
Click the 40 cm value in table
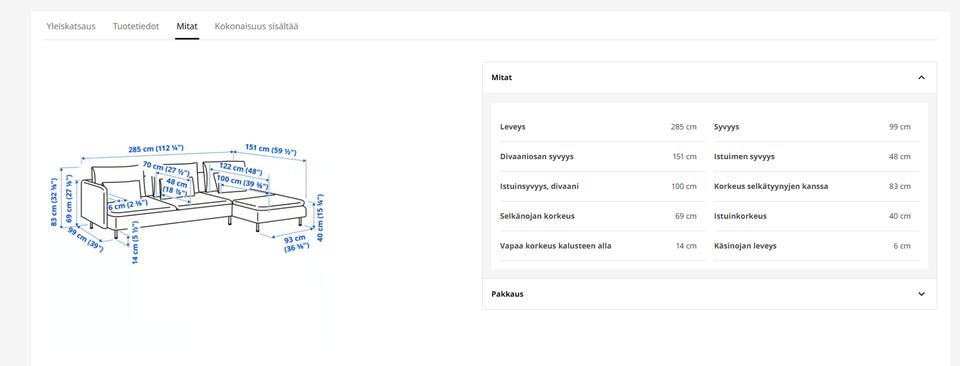click(x=899, y=216)
